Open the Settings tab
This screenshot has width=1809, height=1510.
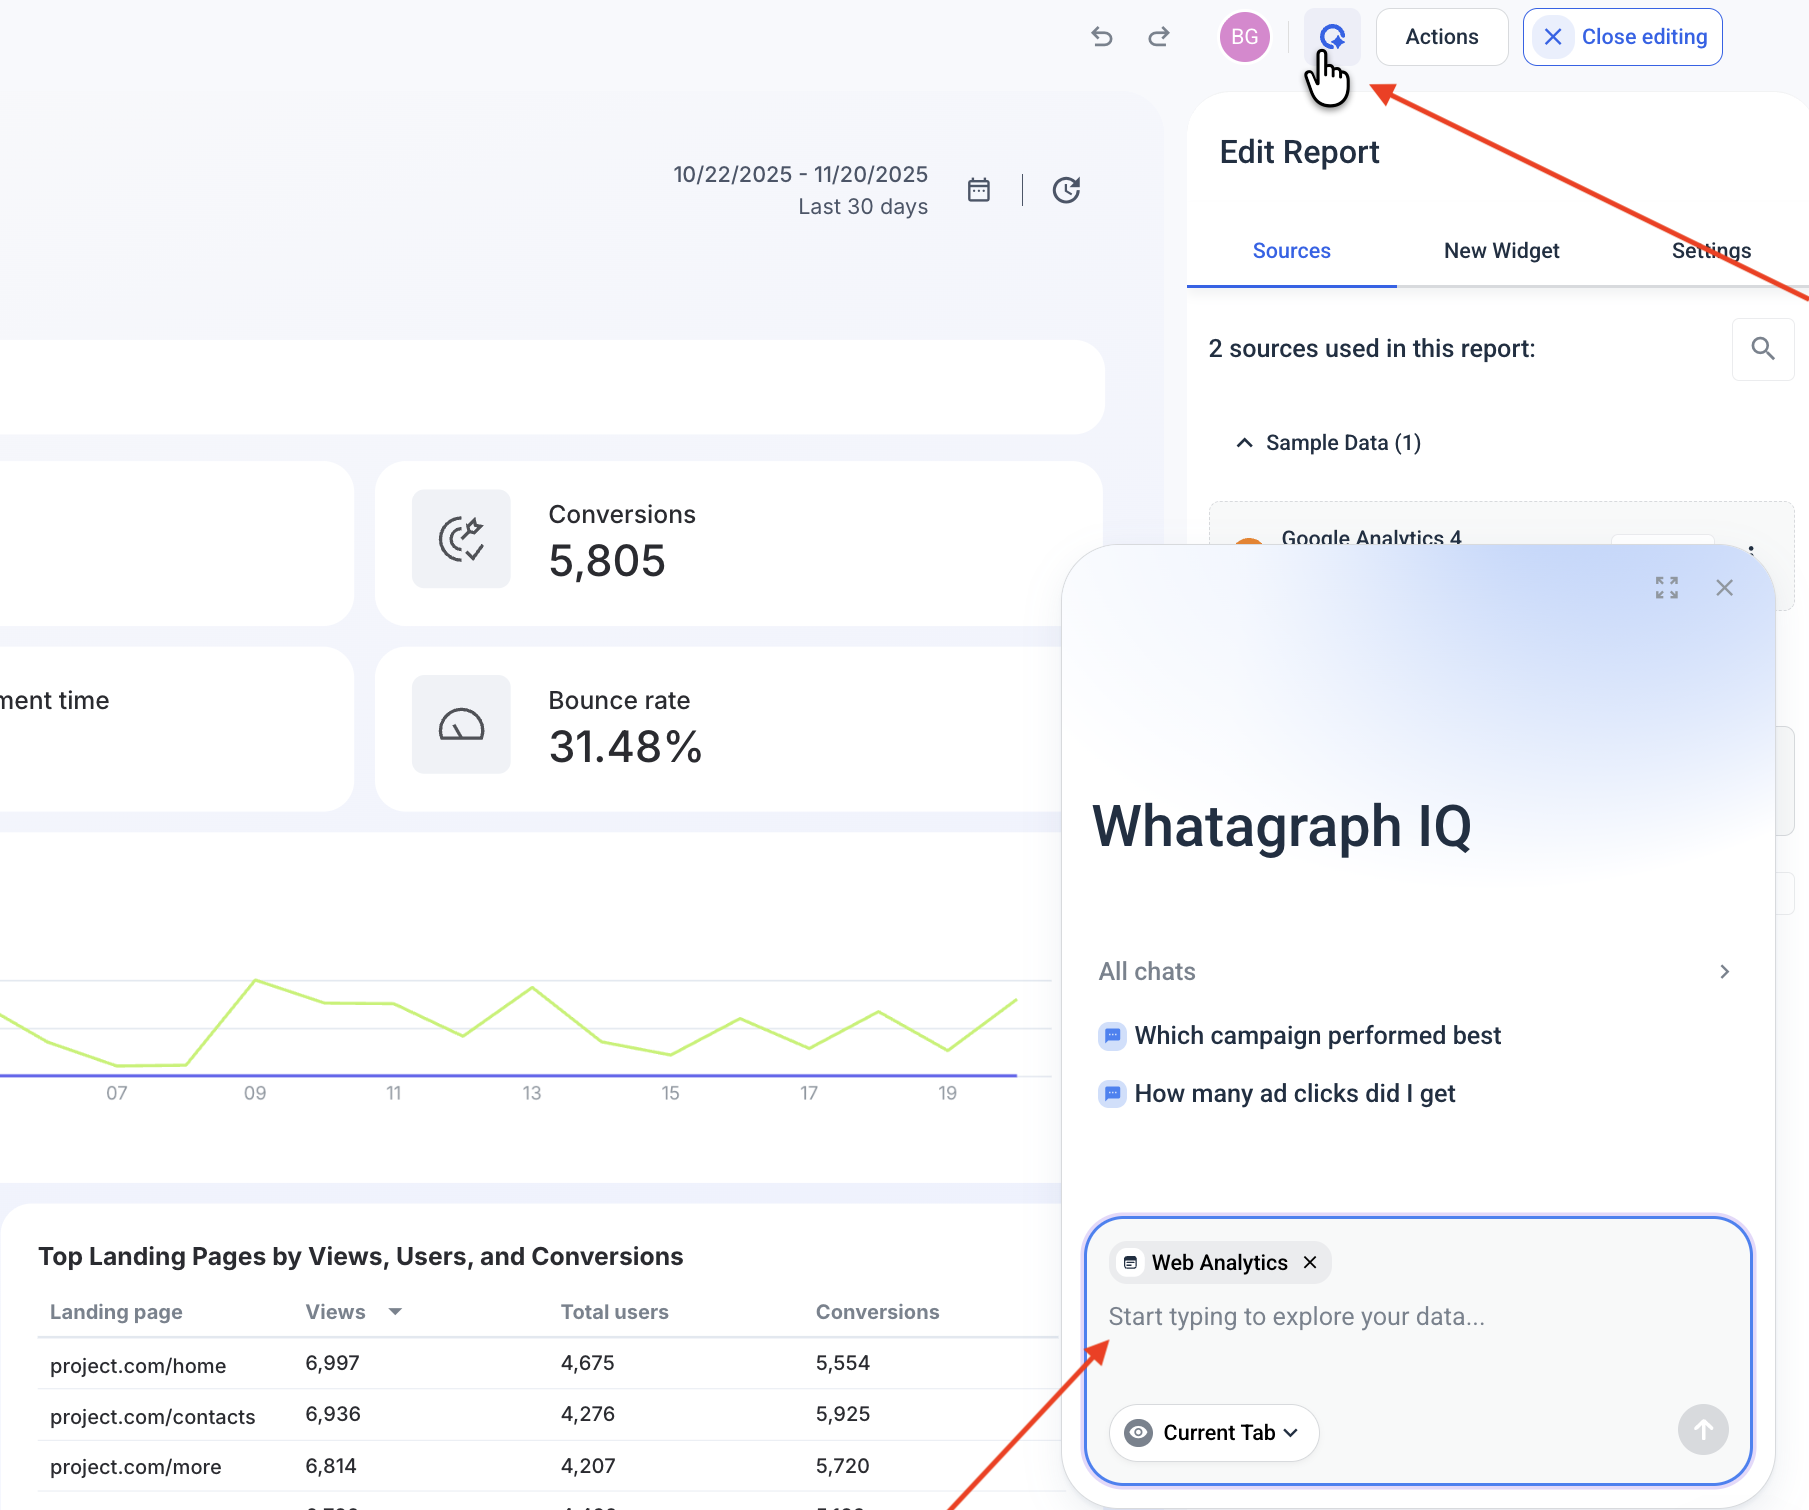click(1711, 251)
